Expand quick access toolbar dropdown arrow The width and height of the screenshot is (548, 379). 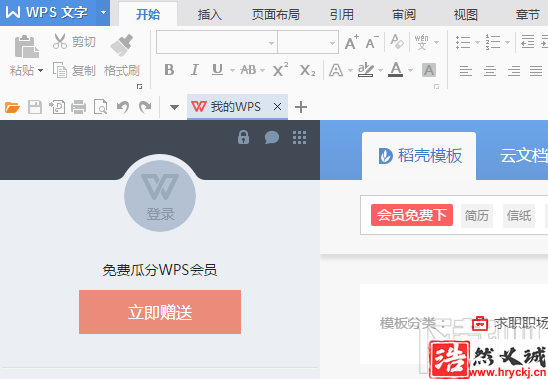[174, 107]
